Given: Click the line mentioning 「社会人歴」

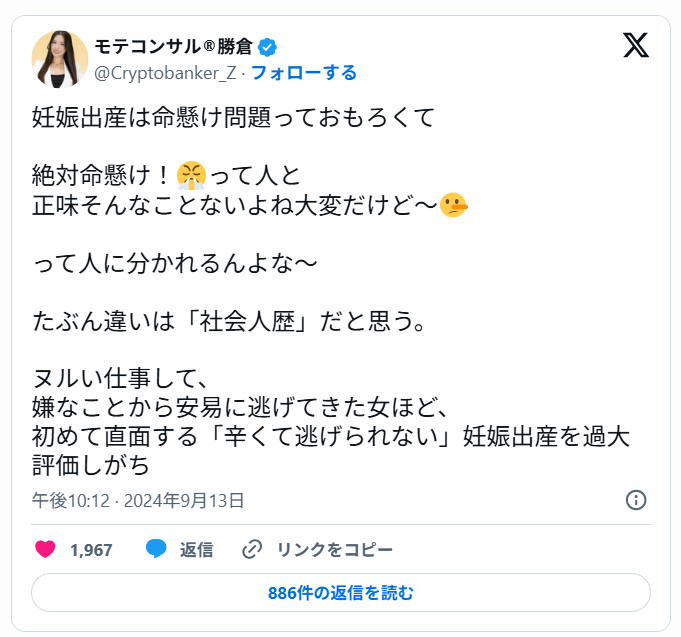Looking at the screenshot, I should pos(229,321).
